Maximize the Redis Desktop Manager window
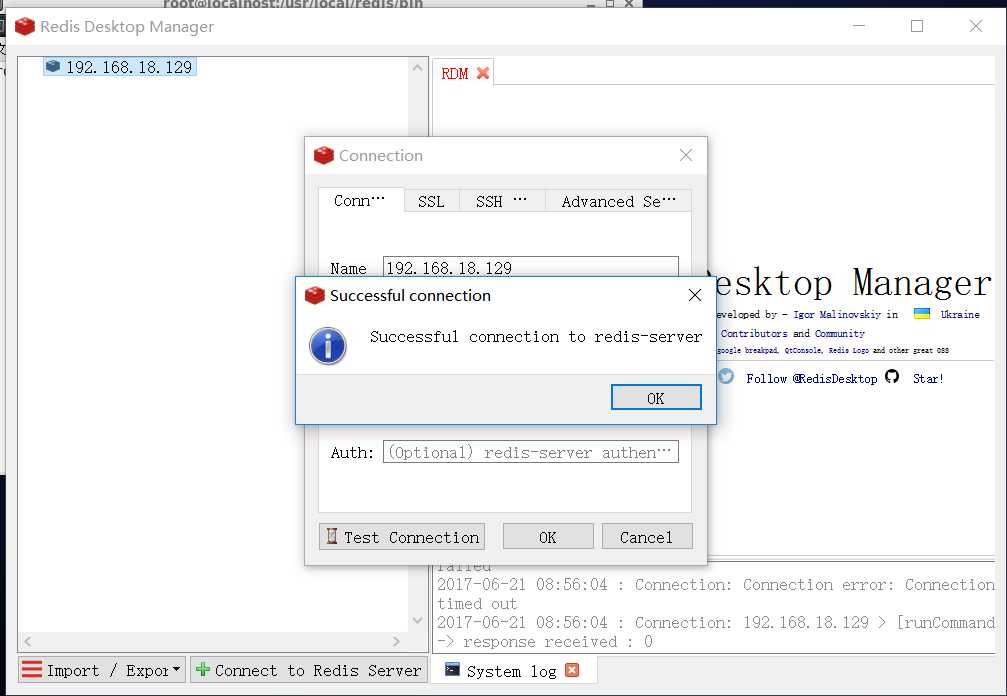Image resolution: width=1007 pixels, height=696 pixels. (x=917, y=26)
